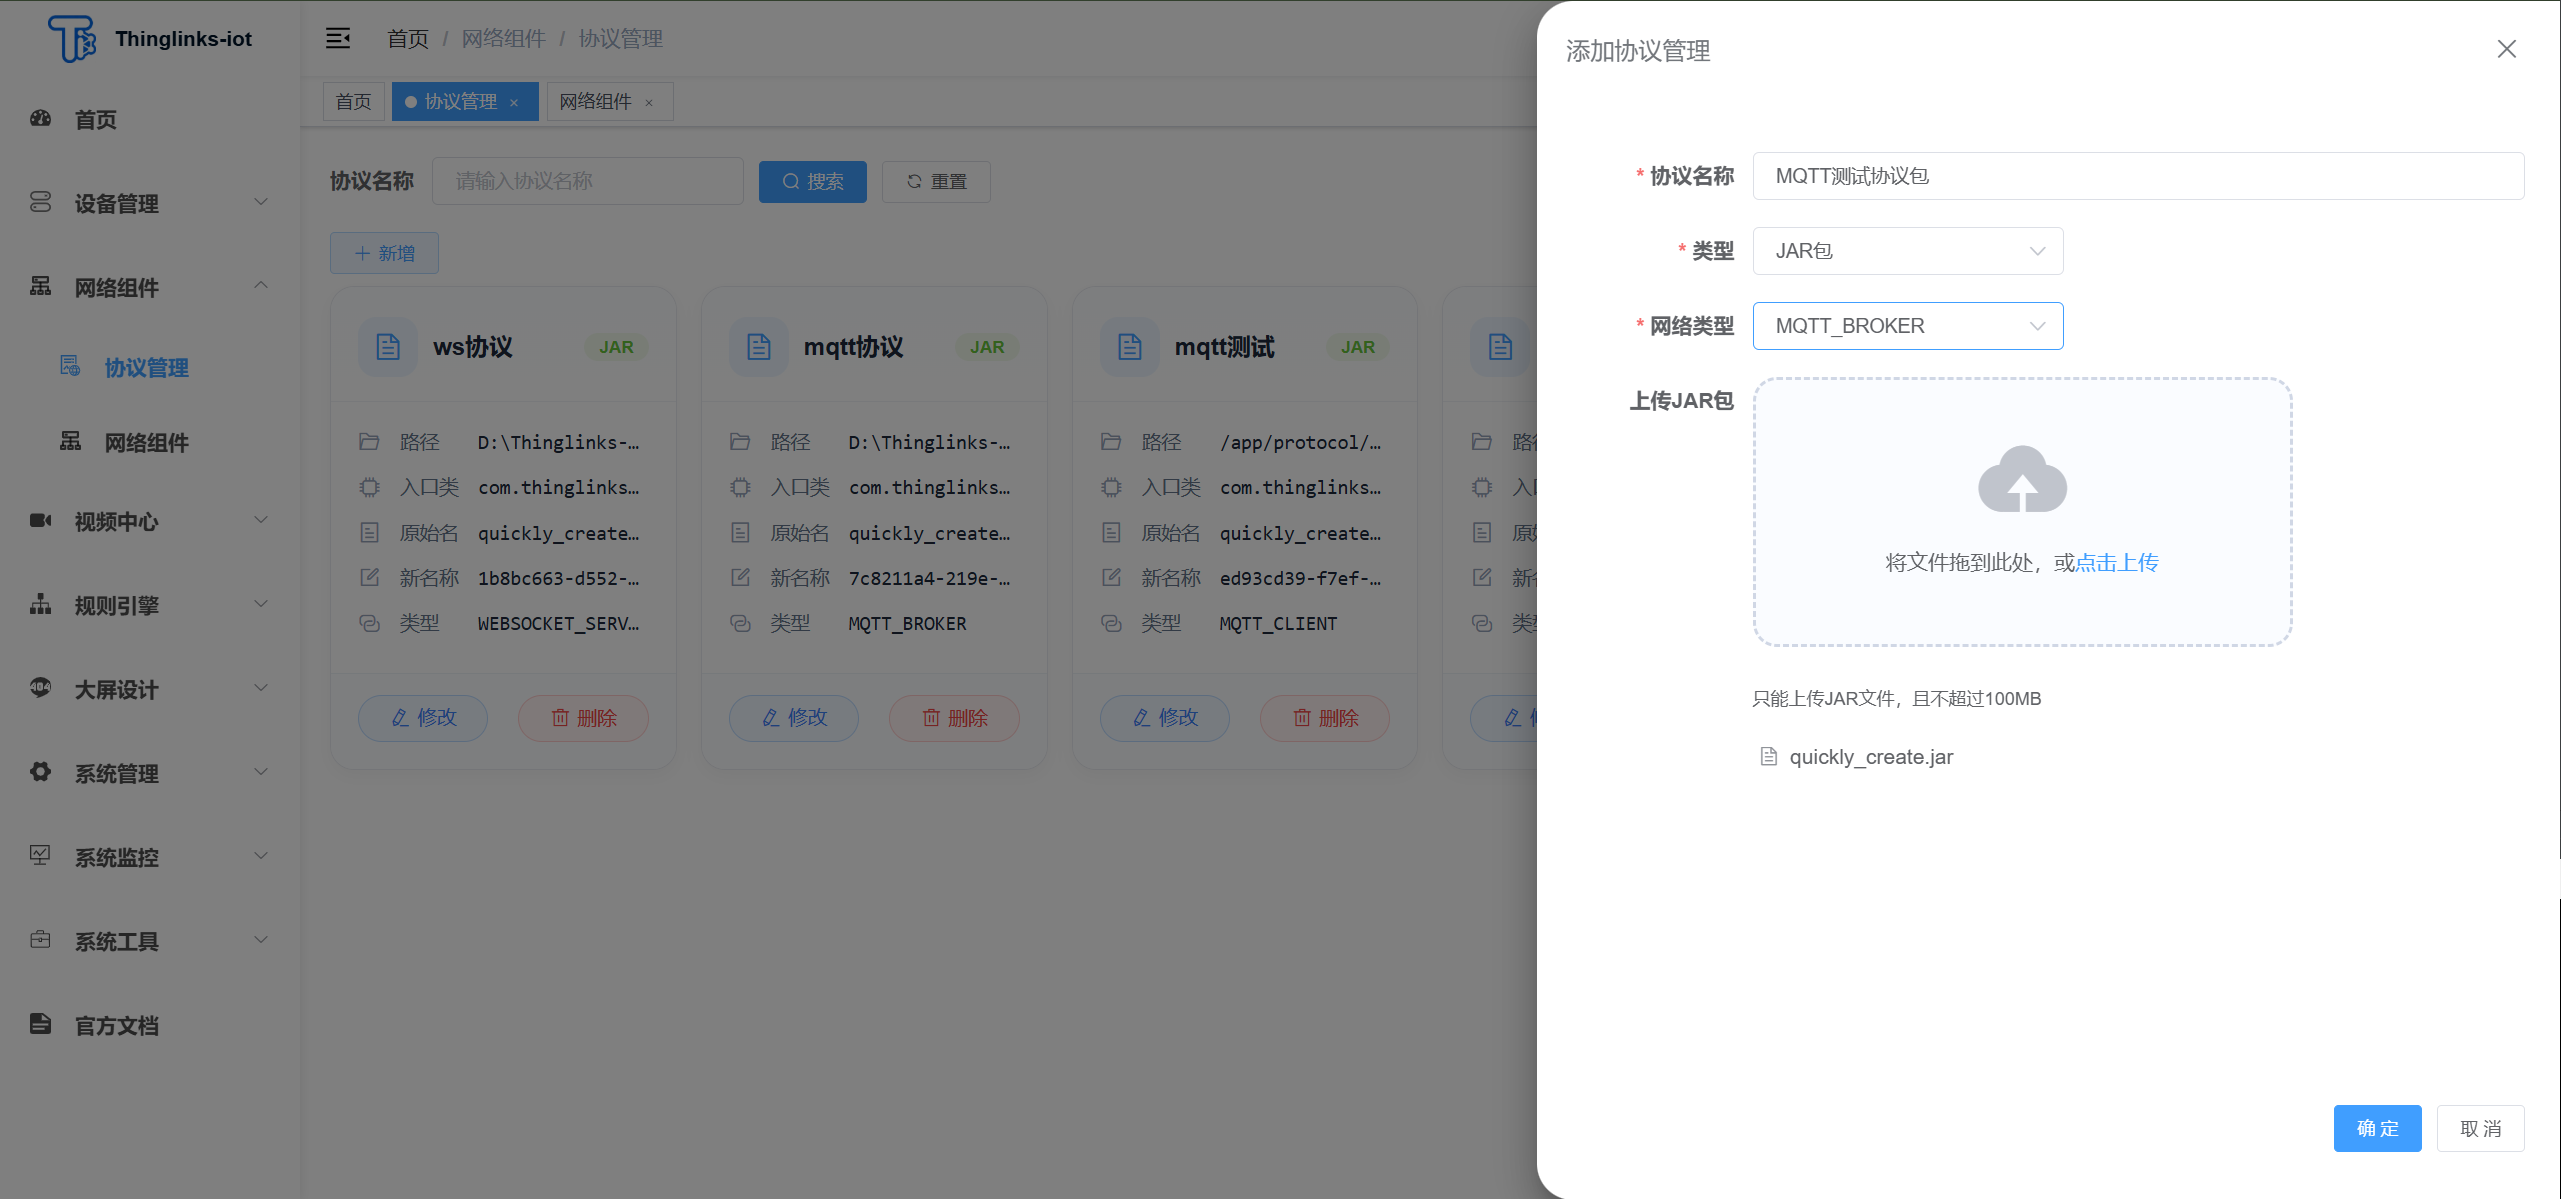Switch to the 网络组件 tab
The image size is (2561, 1199).
596,102
